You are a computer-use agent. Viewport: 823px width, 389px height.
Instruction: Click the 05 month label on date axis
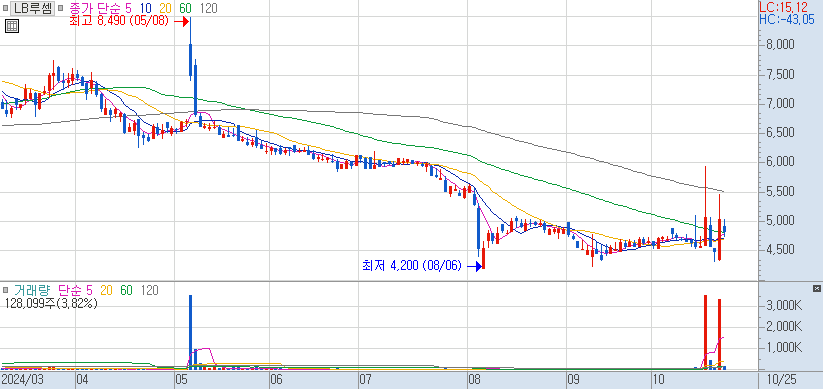181,379
